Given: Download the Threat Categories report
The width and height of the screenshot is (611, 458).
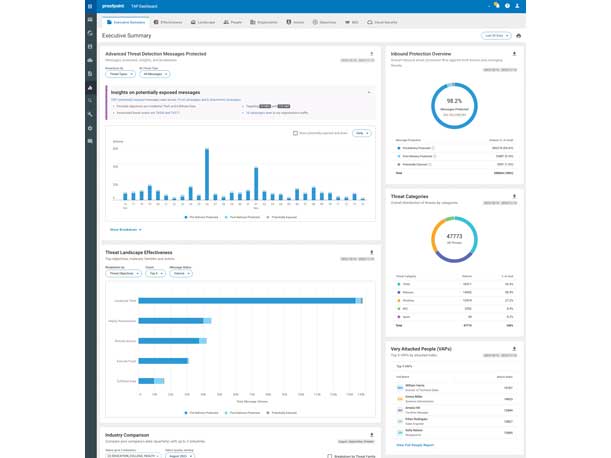Looking at the screenshot, I should coord(514,198).
